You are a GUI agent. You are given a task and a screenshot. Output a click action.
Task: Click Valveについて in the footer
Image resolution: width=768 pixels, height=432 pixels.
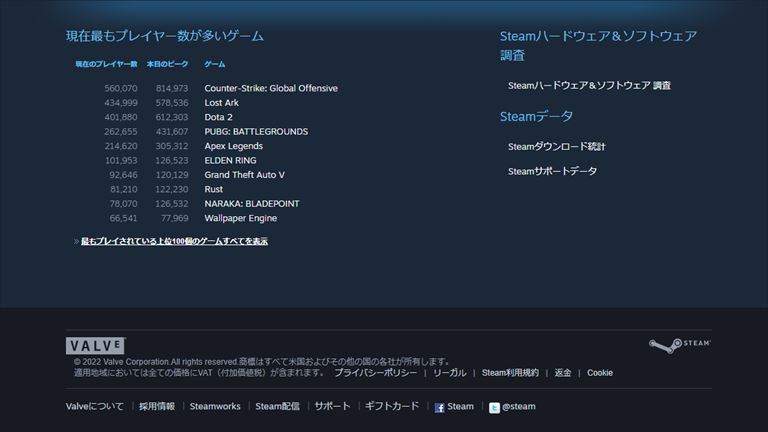coord(95,407)
